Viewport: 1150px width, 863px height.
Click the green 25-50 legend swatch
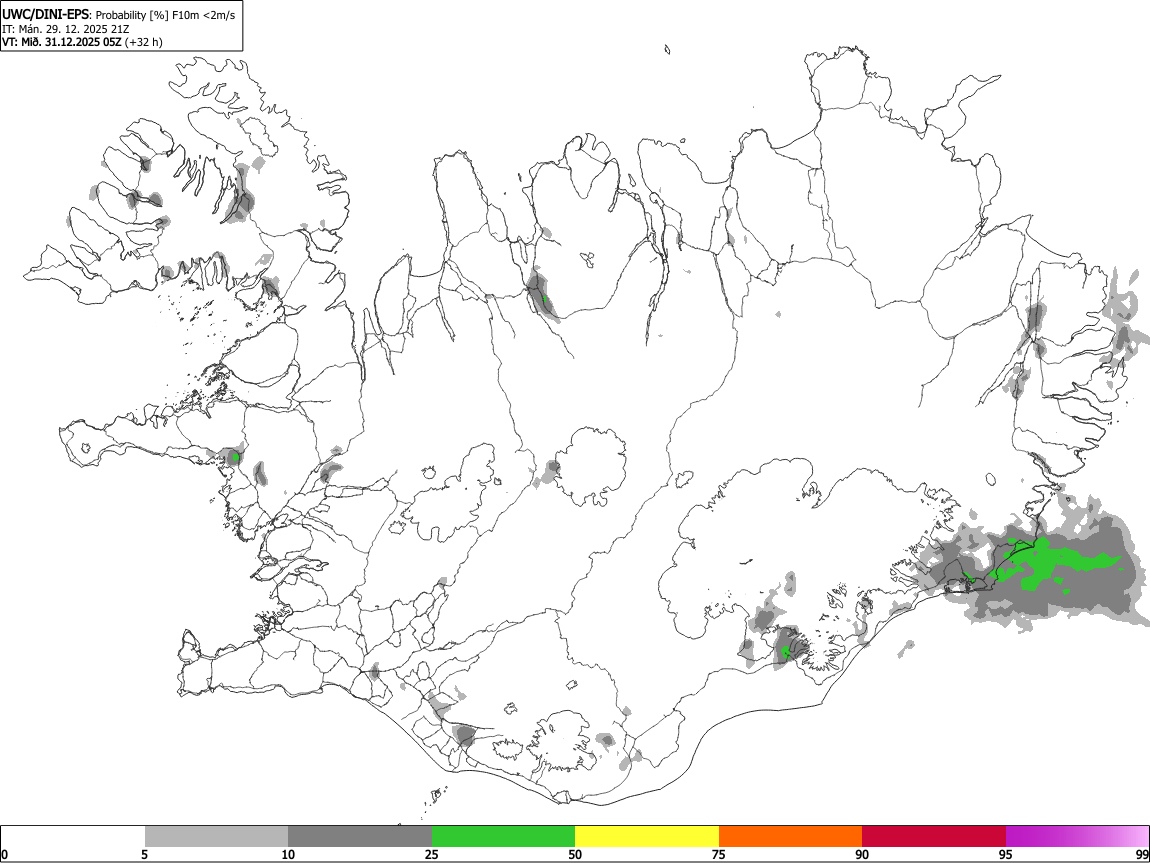[503, 836]
